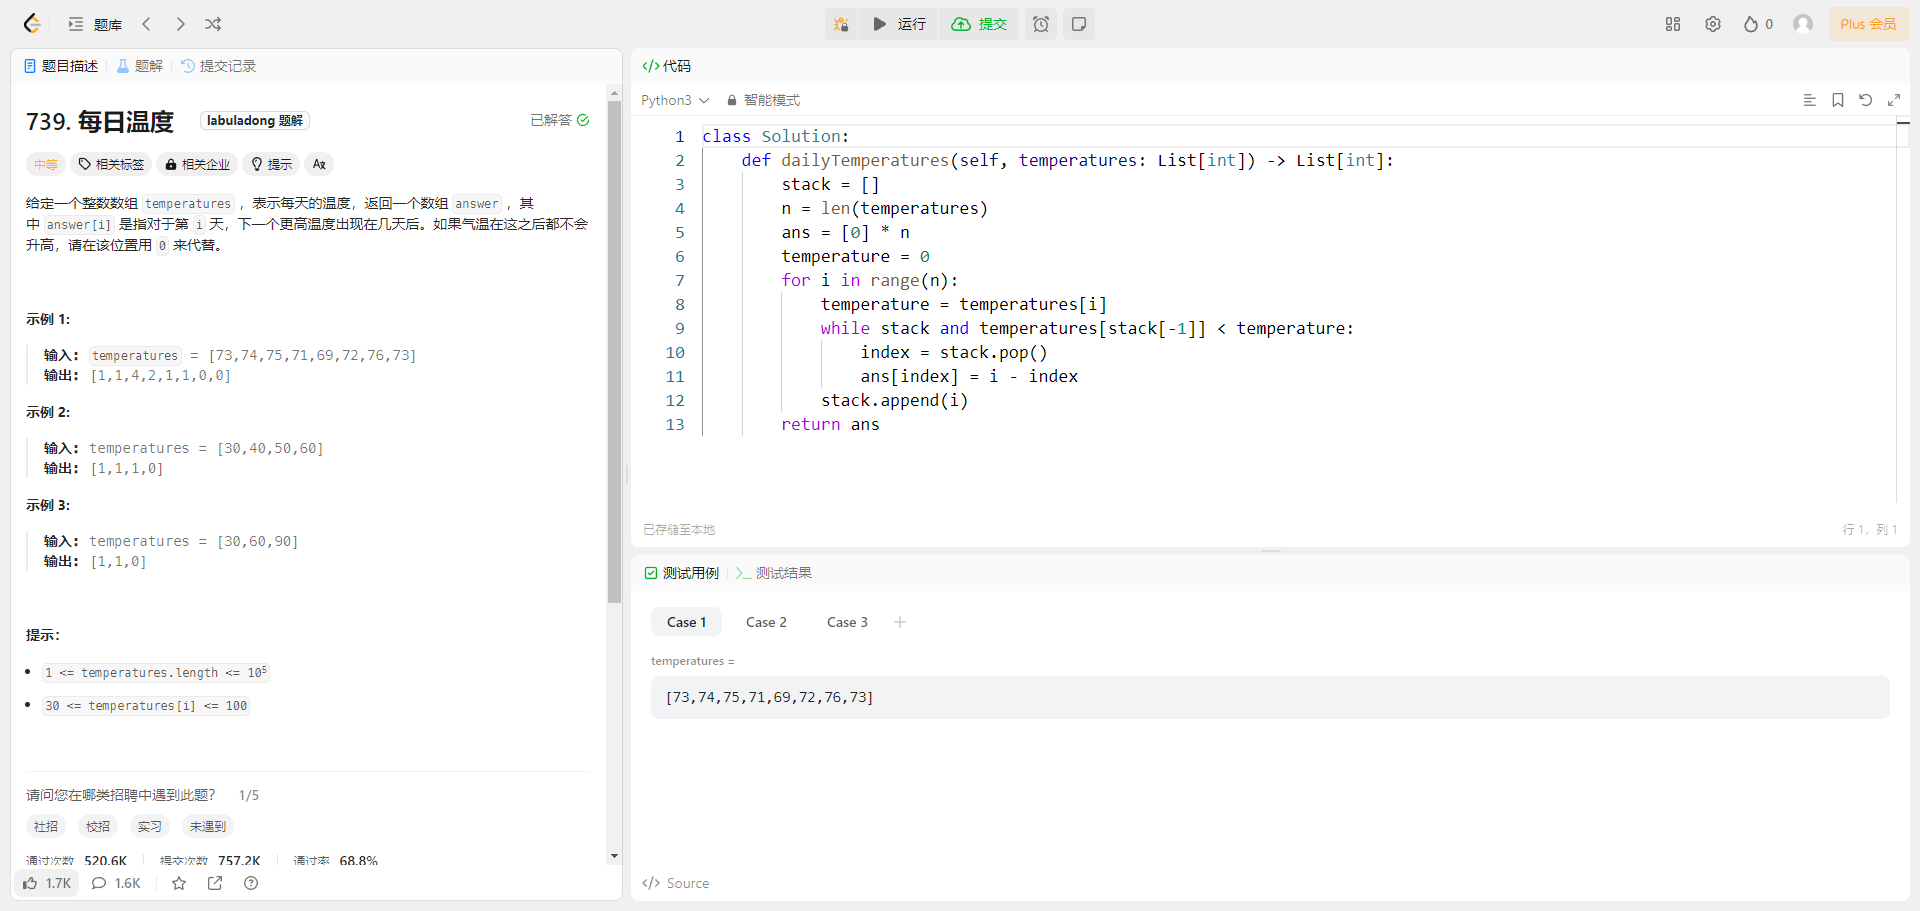Add a new test case with plus

point(900,622)
